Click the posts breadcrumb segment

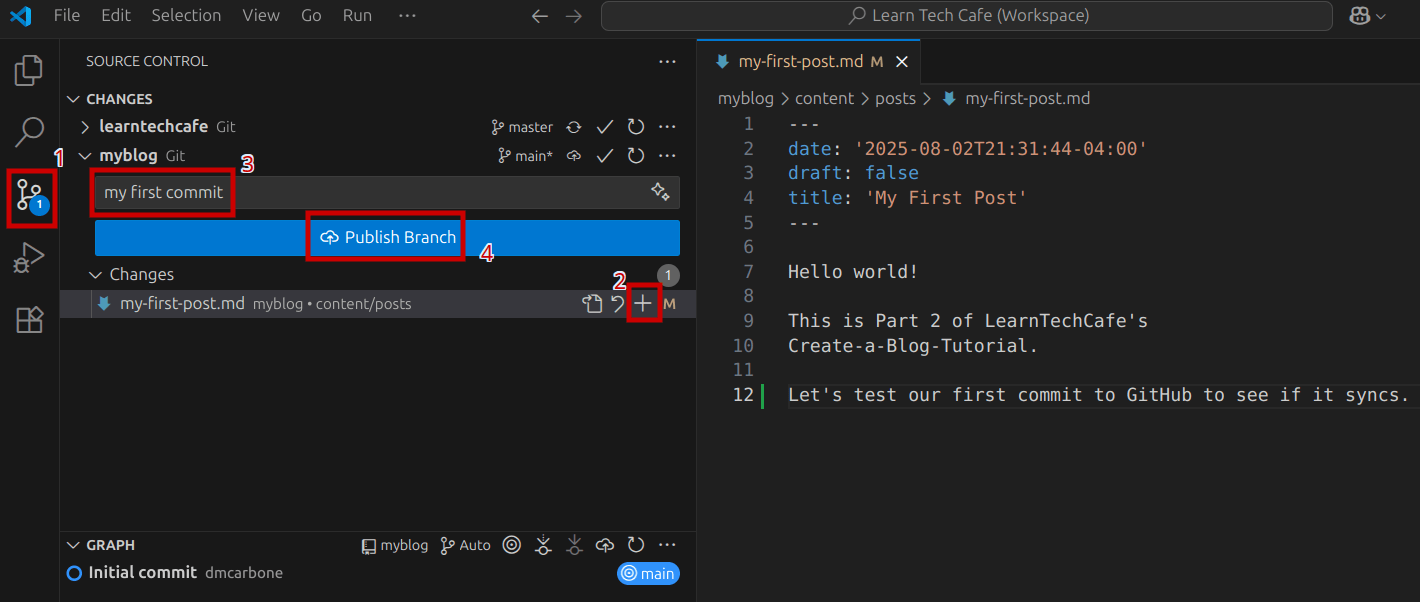[x=895, y=99]
